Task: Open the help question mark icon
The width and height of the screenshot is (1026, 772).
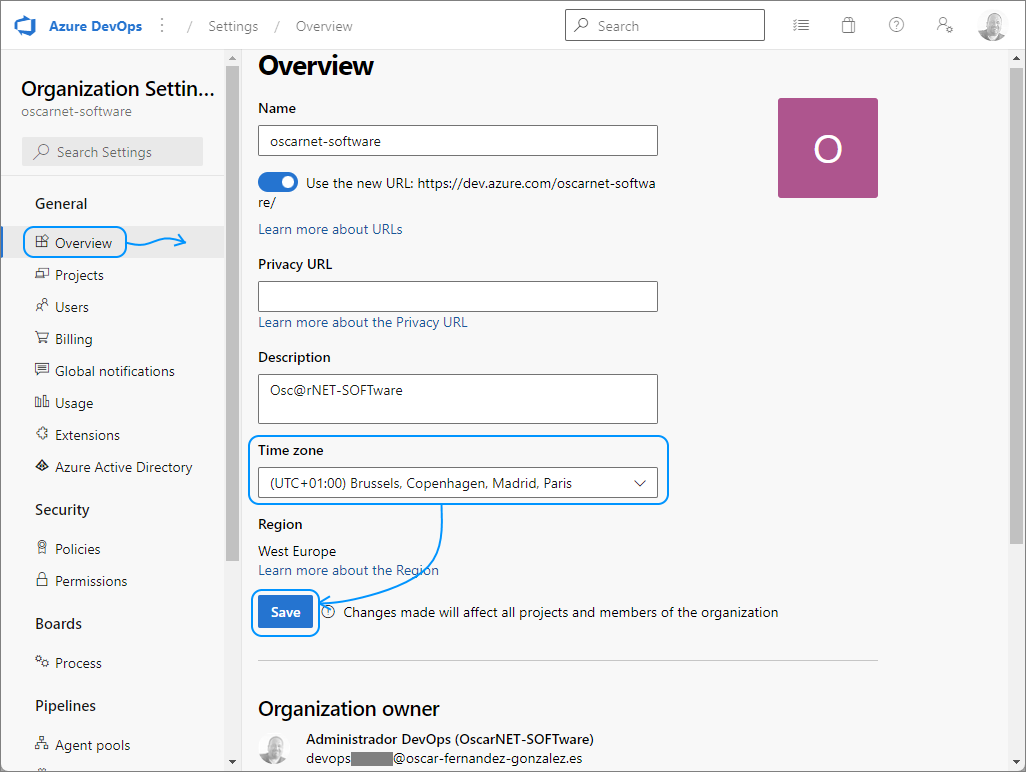Action: coord(896,25)
